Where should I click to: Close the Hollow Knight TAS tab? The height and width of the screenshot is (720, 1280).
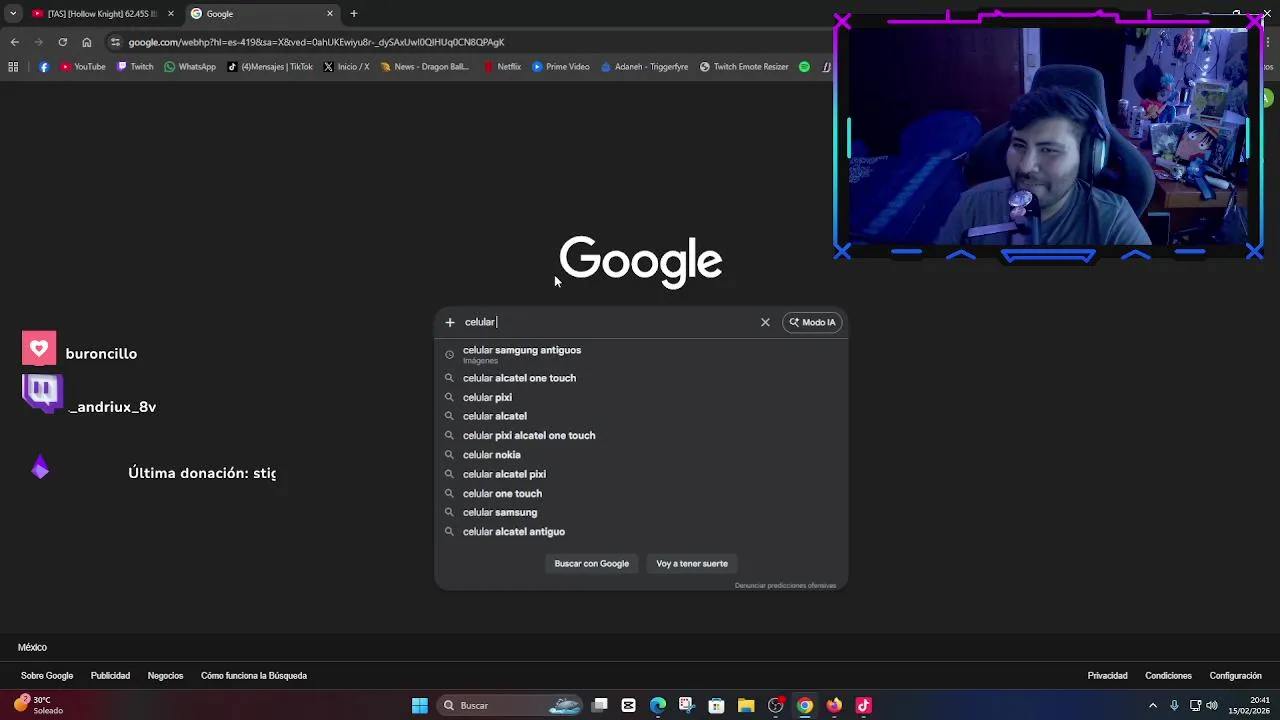pos(171,14)
